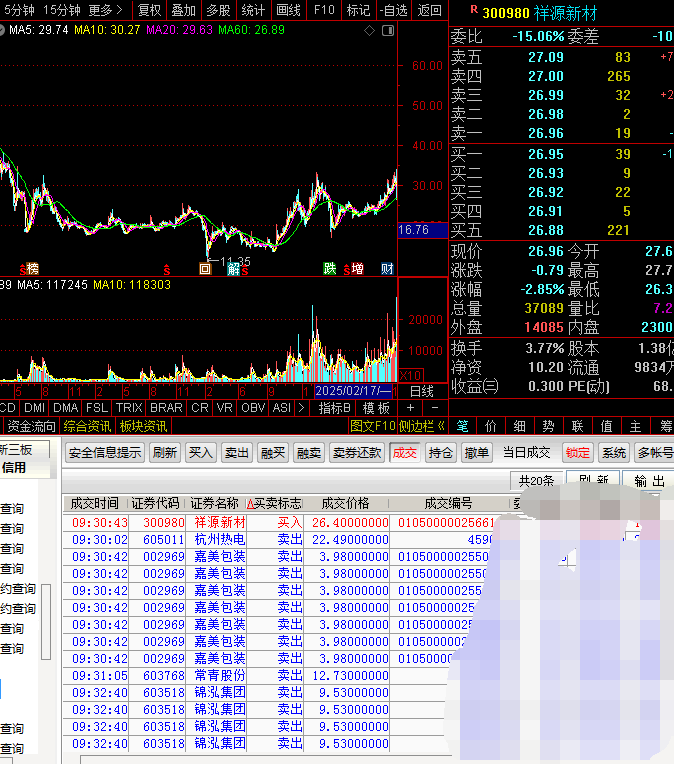Click the 返回 back button
674x764 pixels.
tap(429, 10)
